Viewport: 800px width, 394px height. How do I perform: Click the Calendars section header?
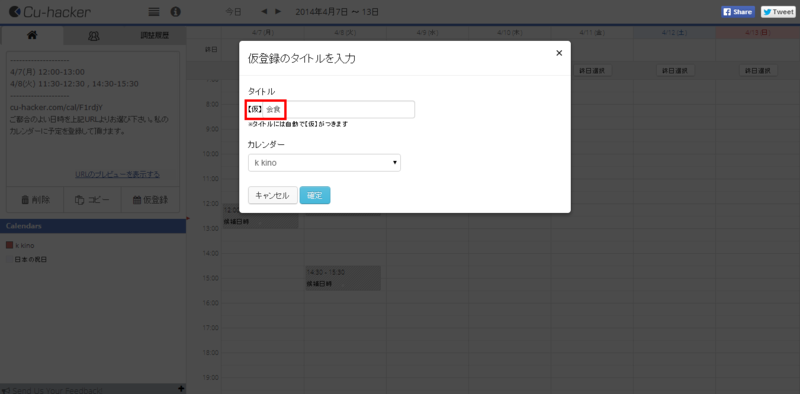point(93,226)
